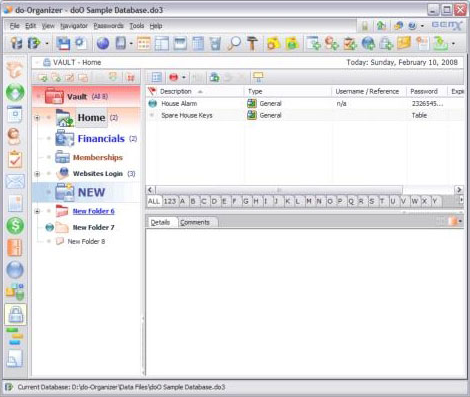Open the search magnifying glass tool
470x397 pixels.
[x=234, y=43]
